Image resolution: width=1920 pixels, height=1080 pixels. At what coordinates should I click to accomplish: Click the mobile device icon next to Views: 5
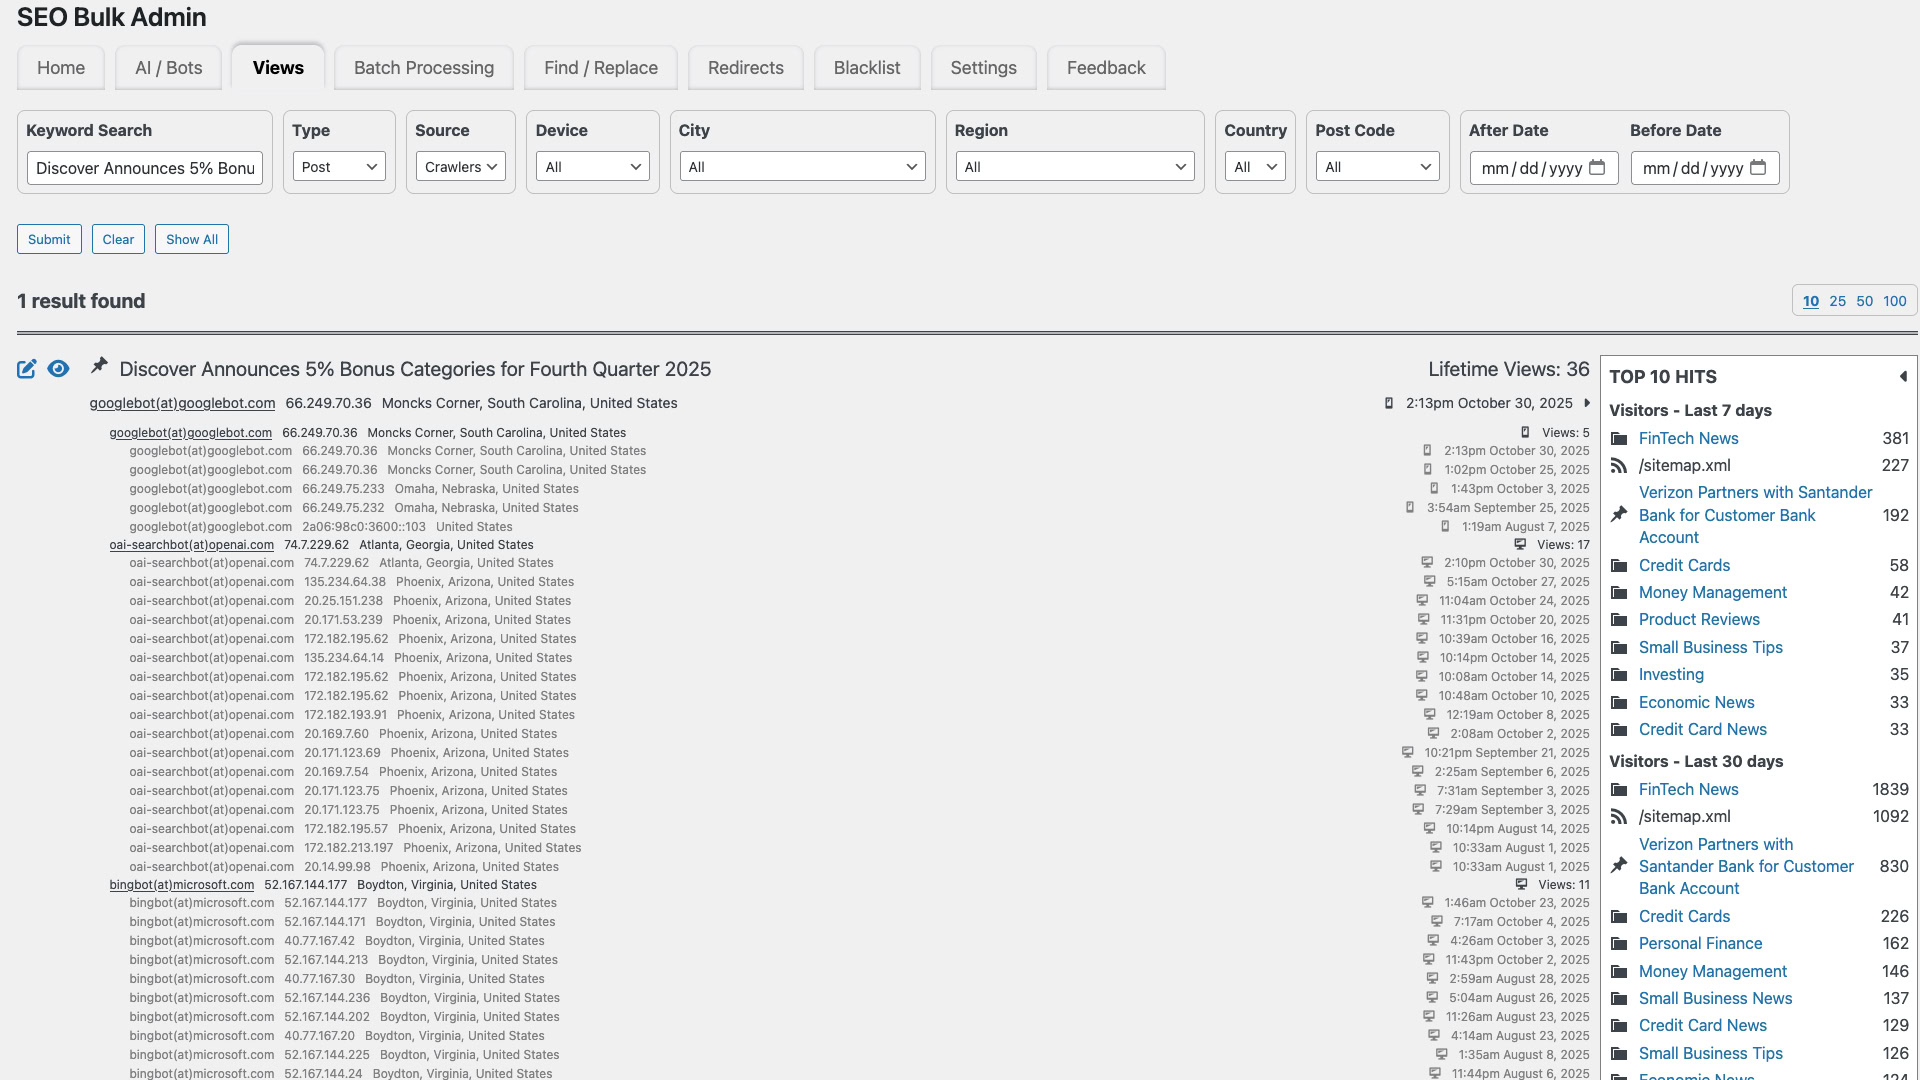1524,432
